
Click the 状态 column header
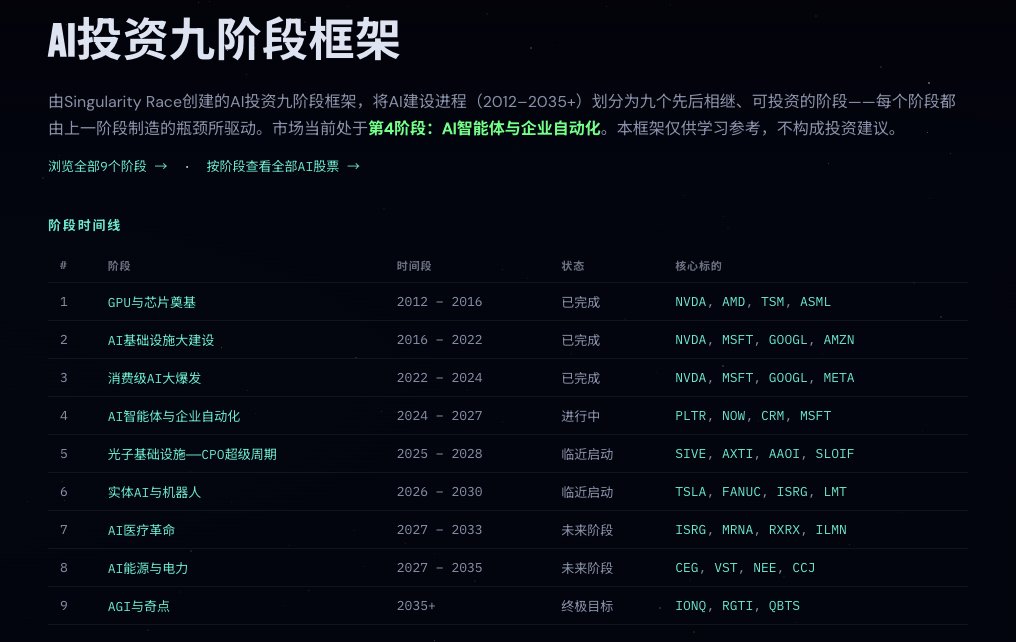pos(573,266)
